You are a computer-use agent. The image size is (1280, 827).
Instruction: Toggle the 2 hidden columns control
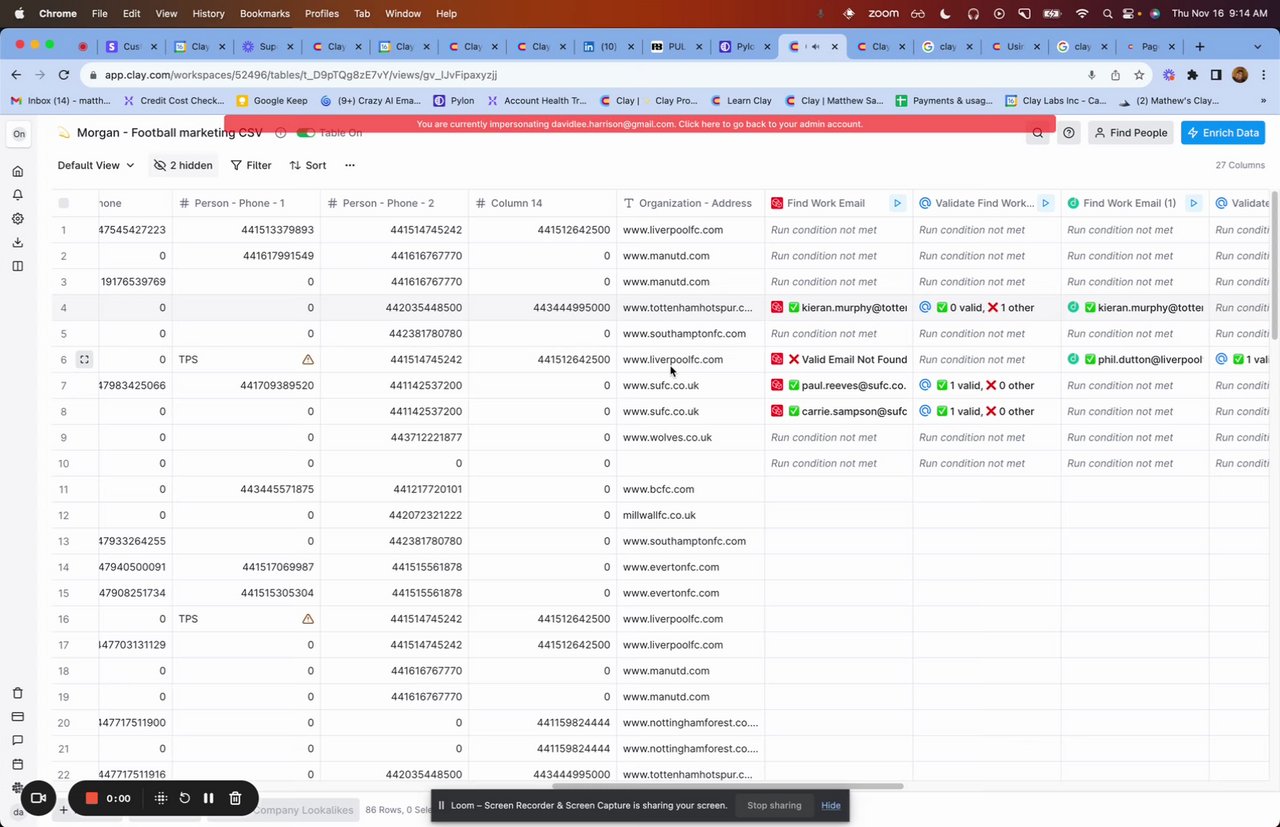(x=183, y=165)
